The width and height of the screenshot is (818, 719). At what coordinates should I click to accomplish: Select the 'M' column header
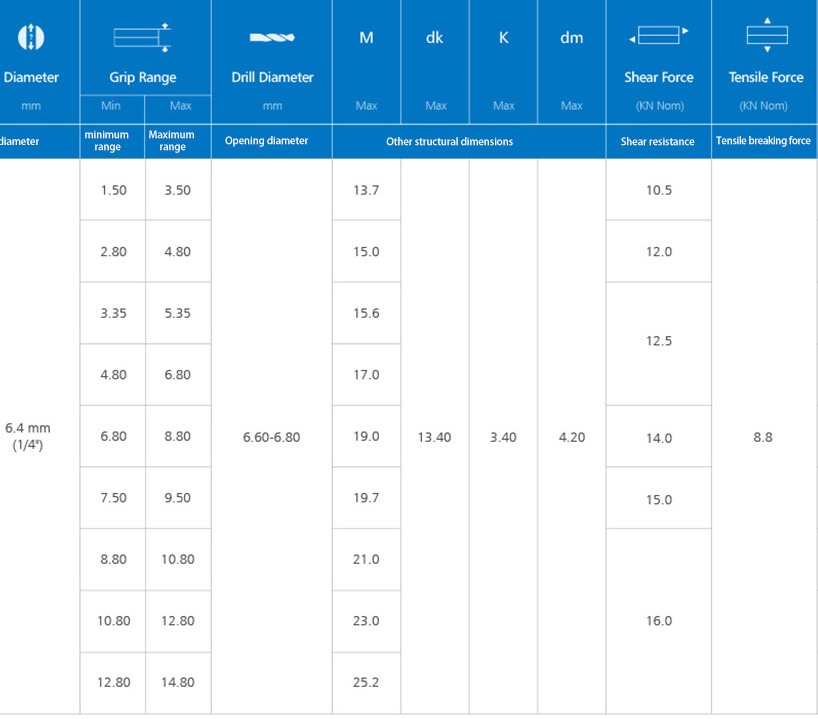(x=366, y=39)
